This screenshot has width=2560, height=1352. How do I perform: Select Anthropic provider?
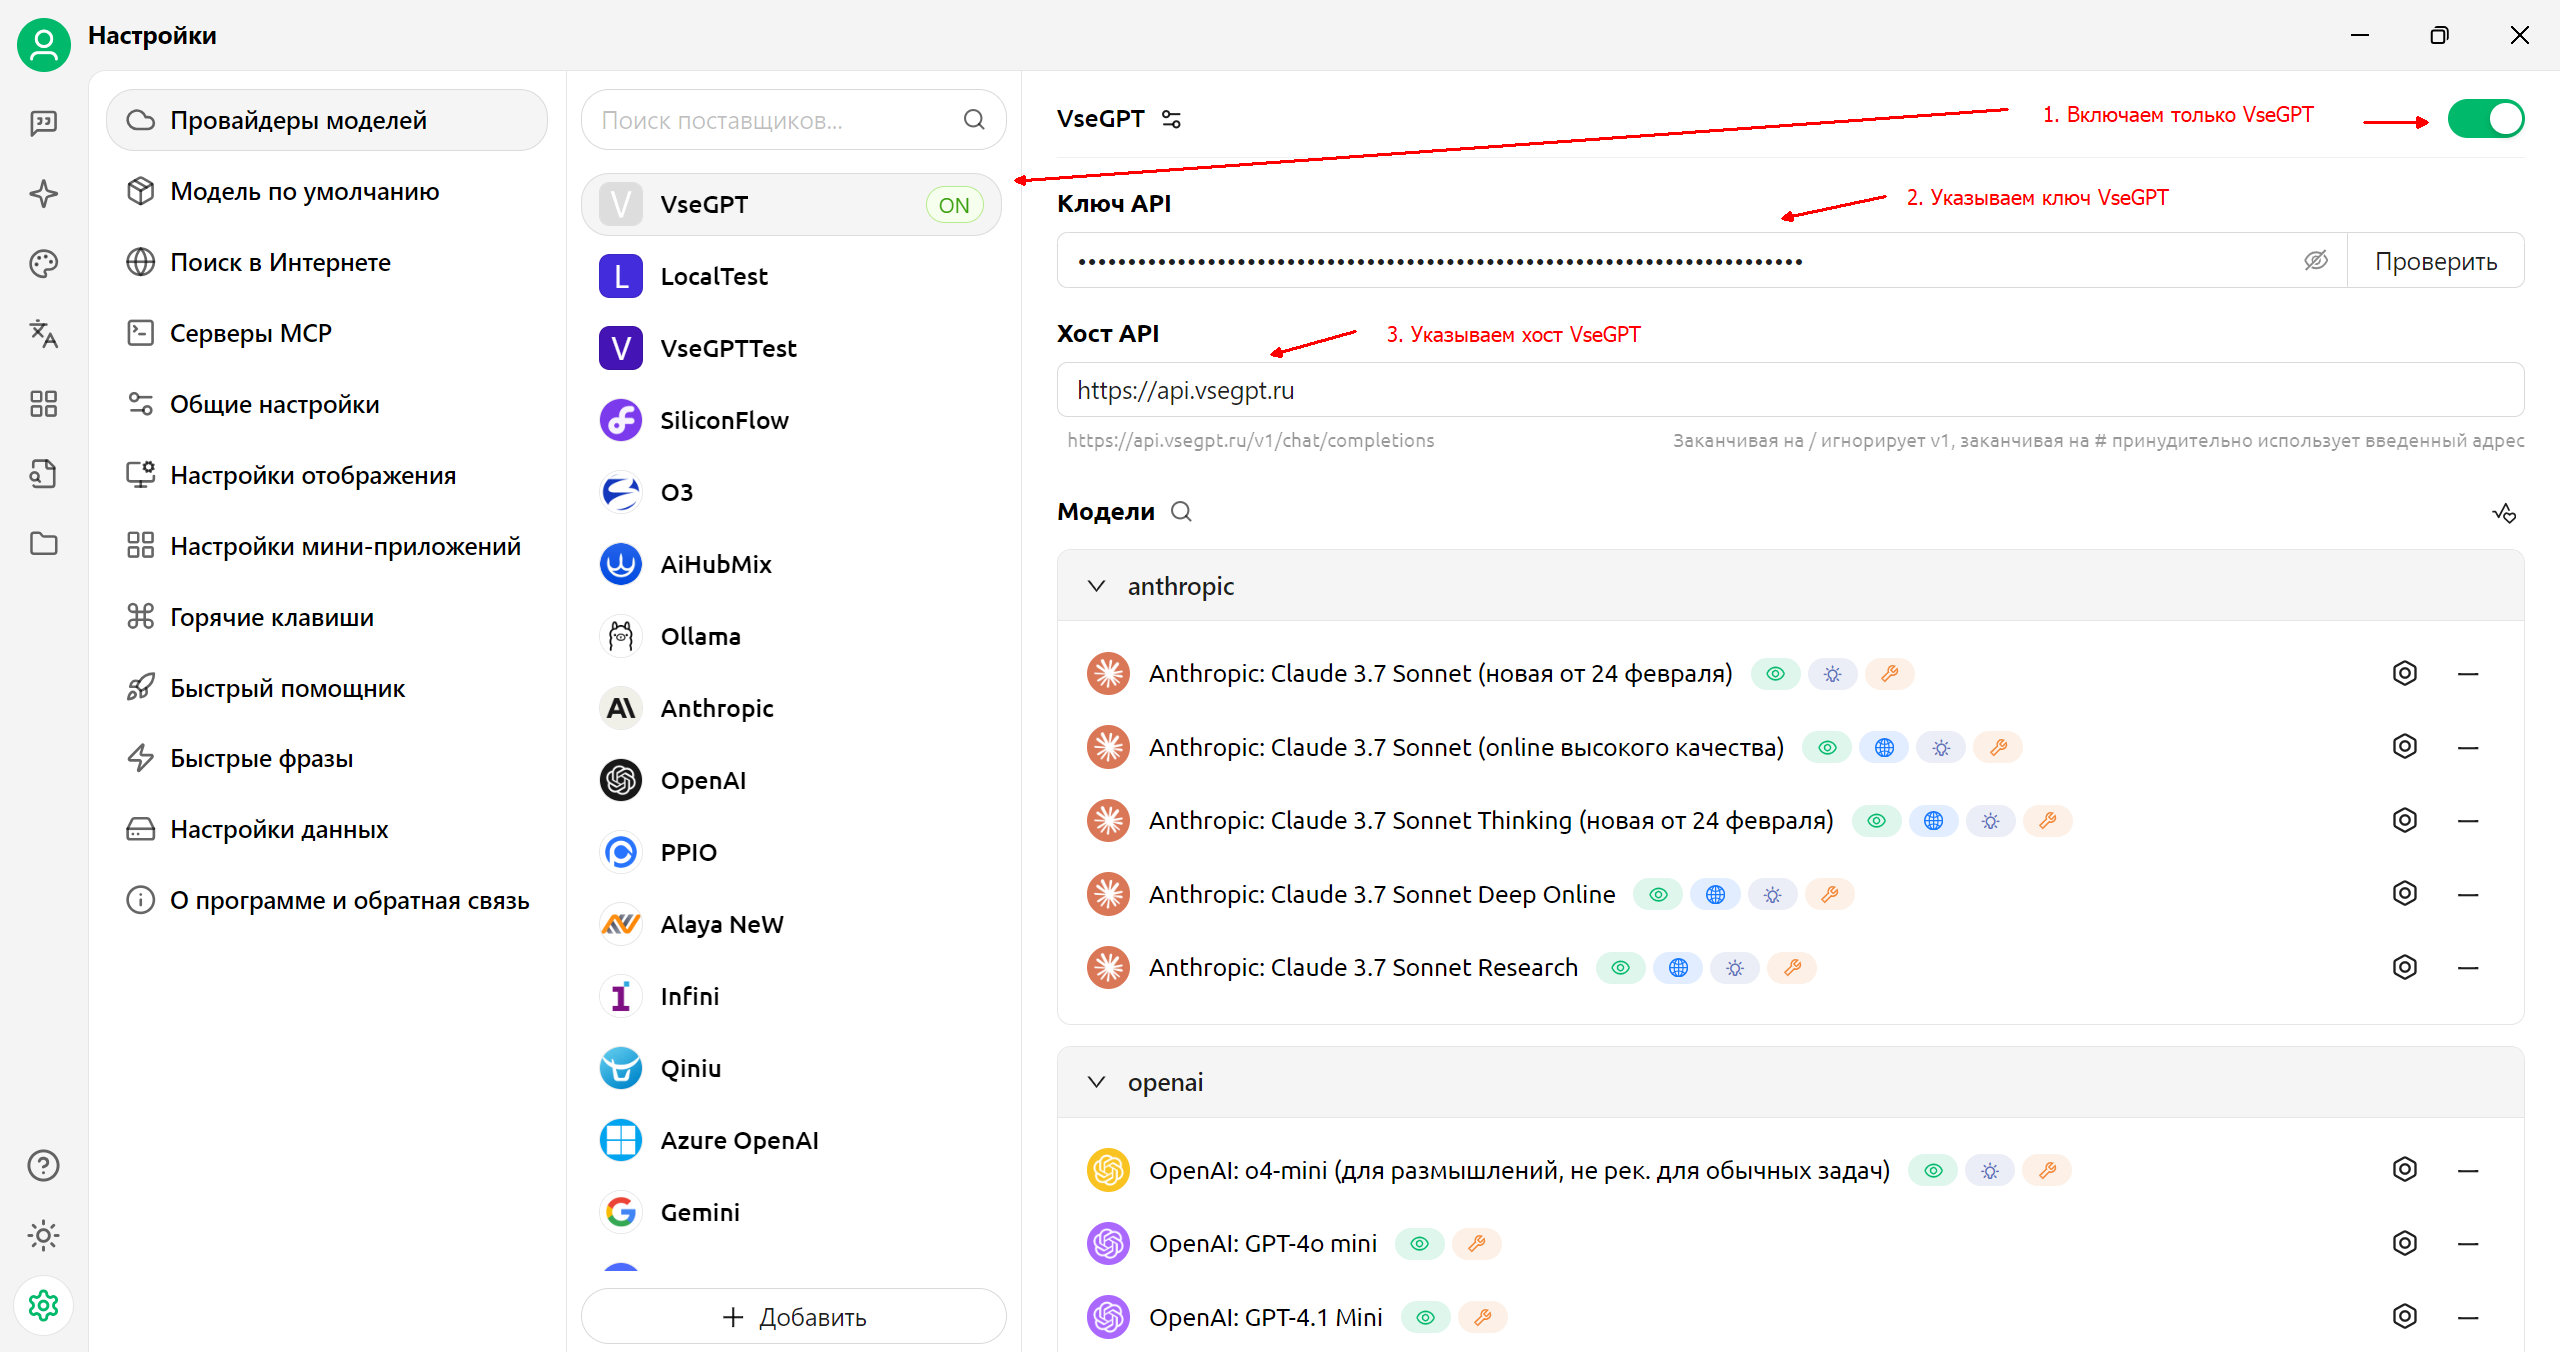click(791, 708)
